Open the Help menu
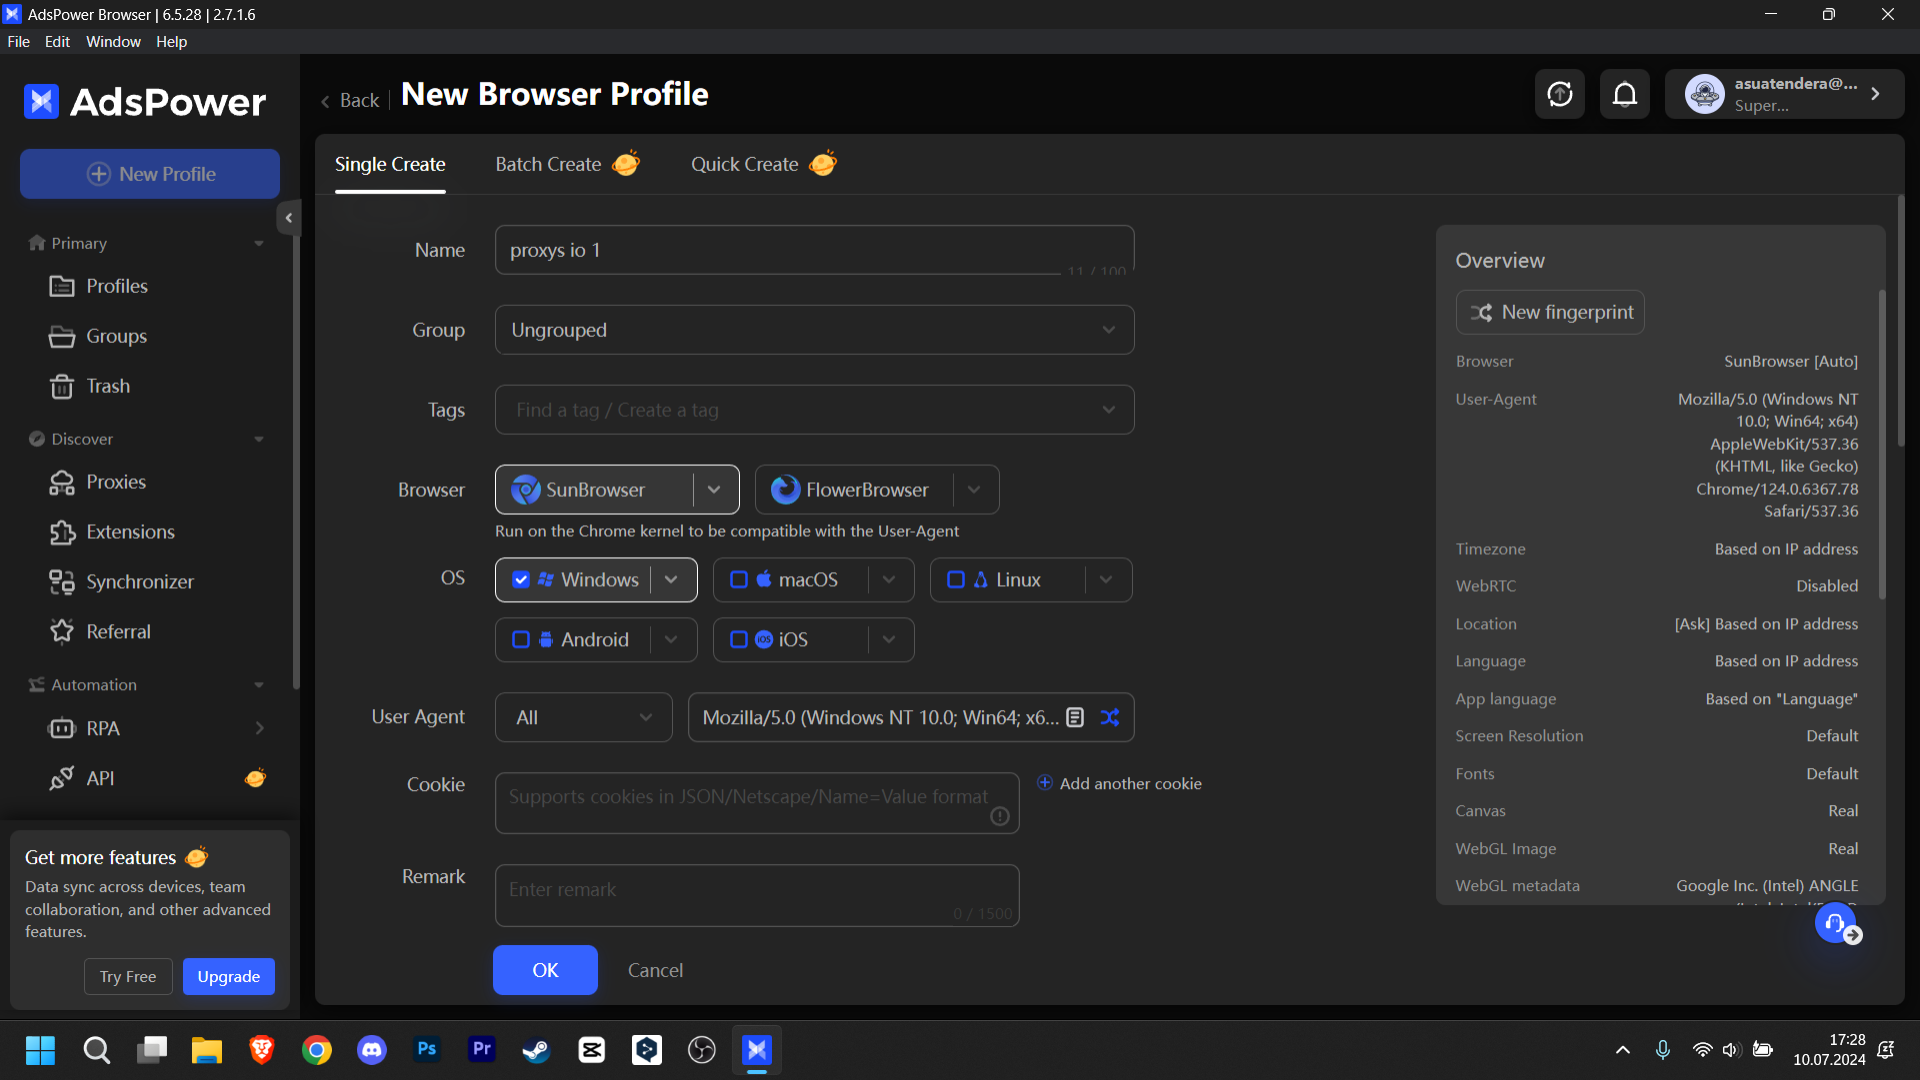The width and height of the screenshot is (1920, 1080). pyautogui.click(x=171, y=42)
